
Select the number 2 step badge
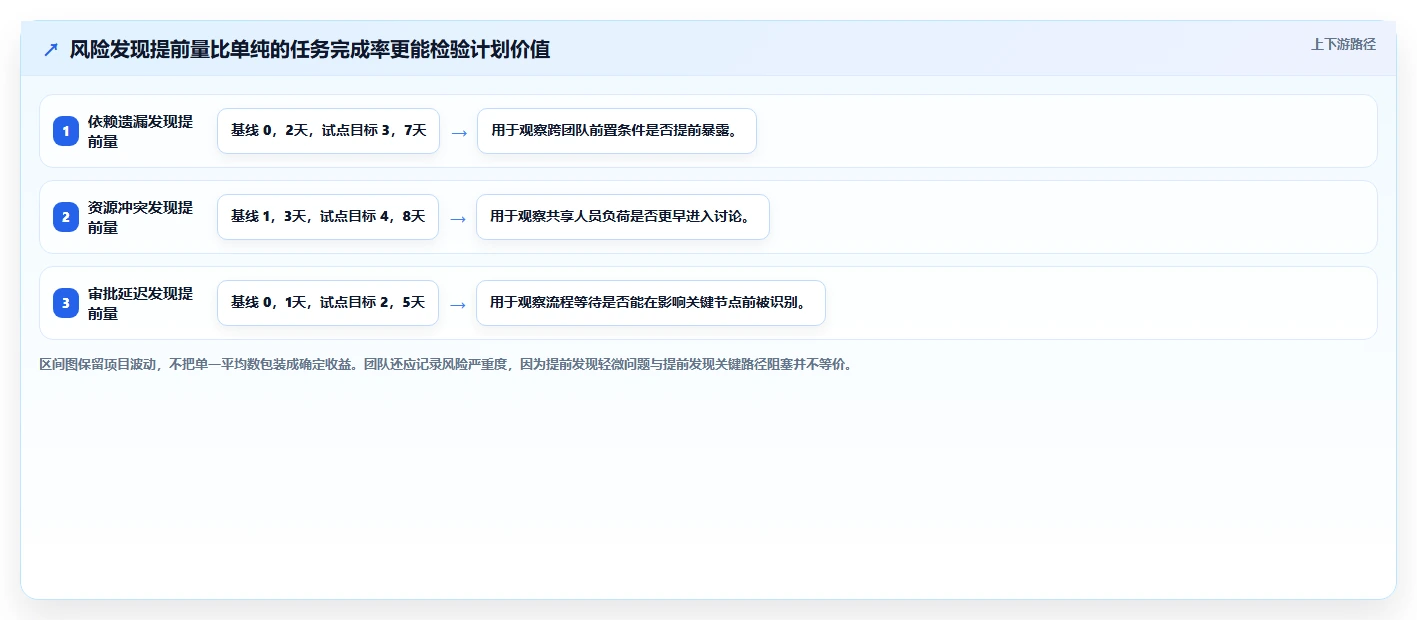(66, 217)
